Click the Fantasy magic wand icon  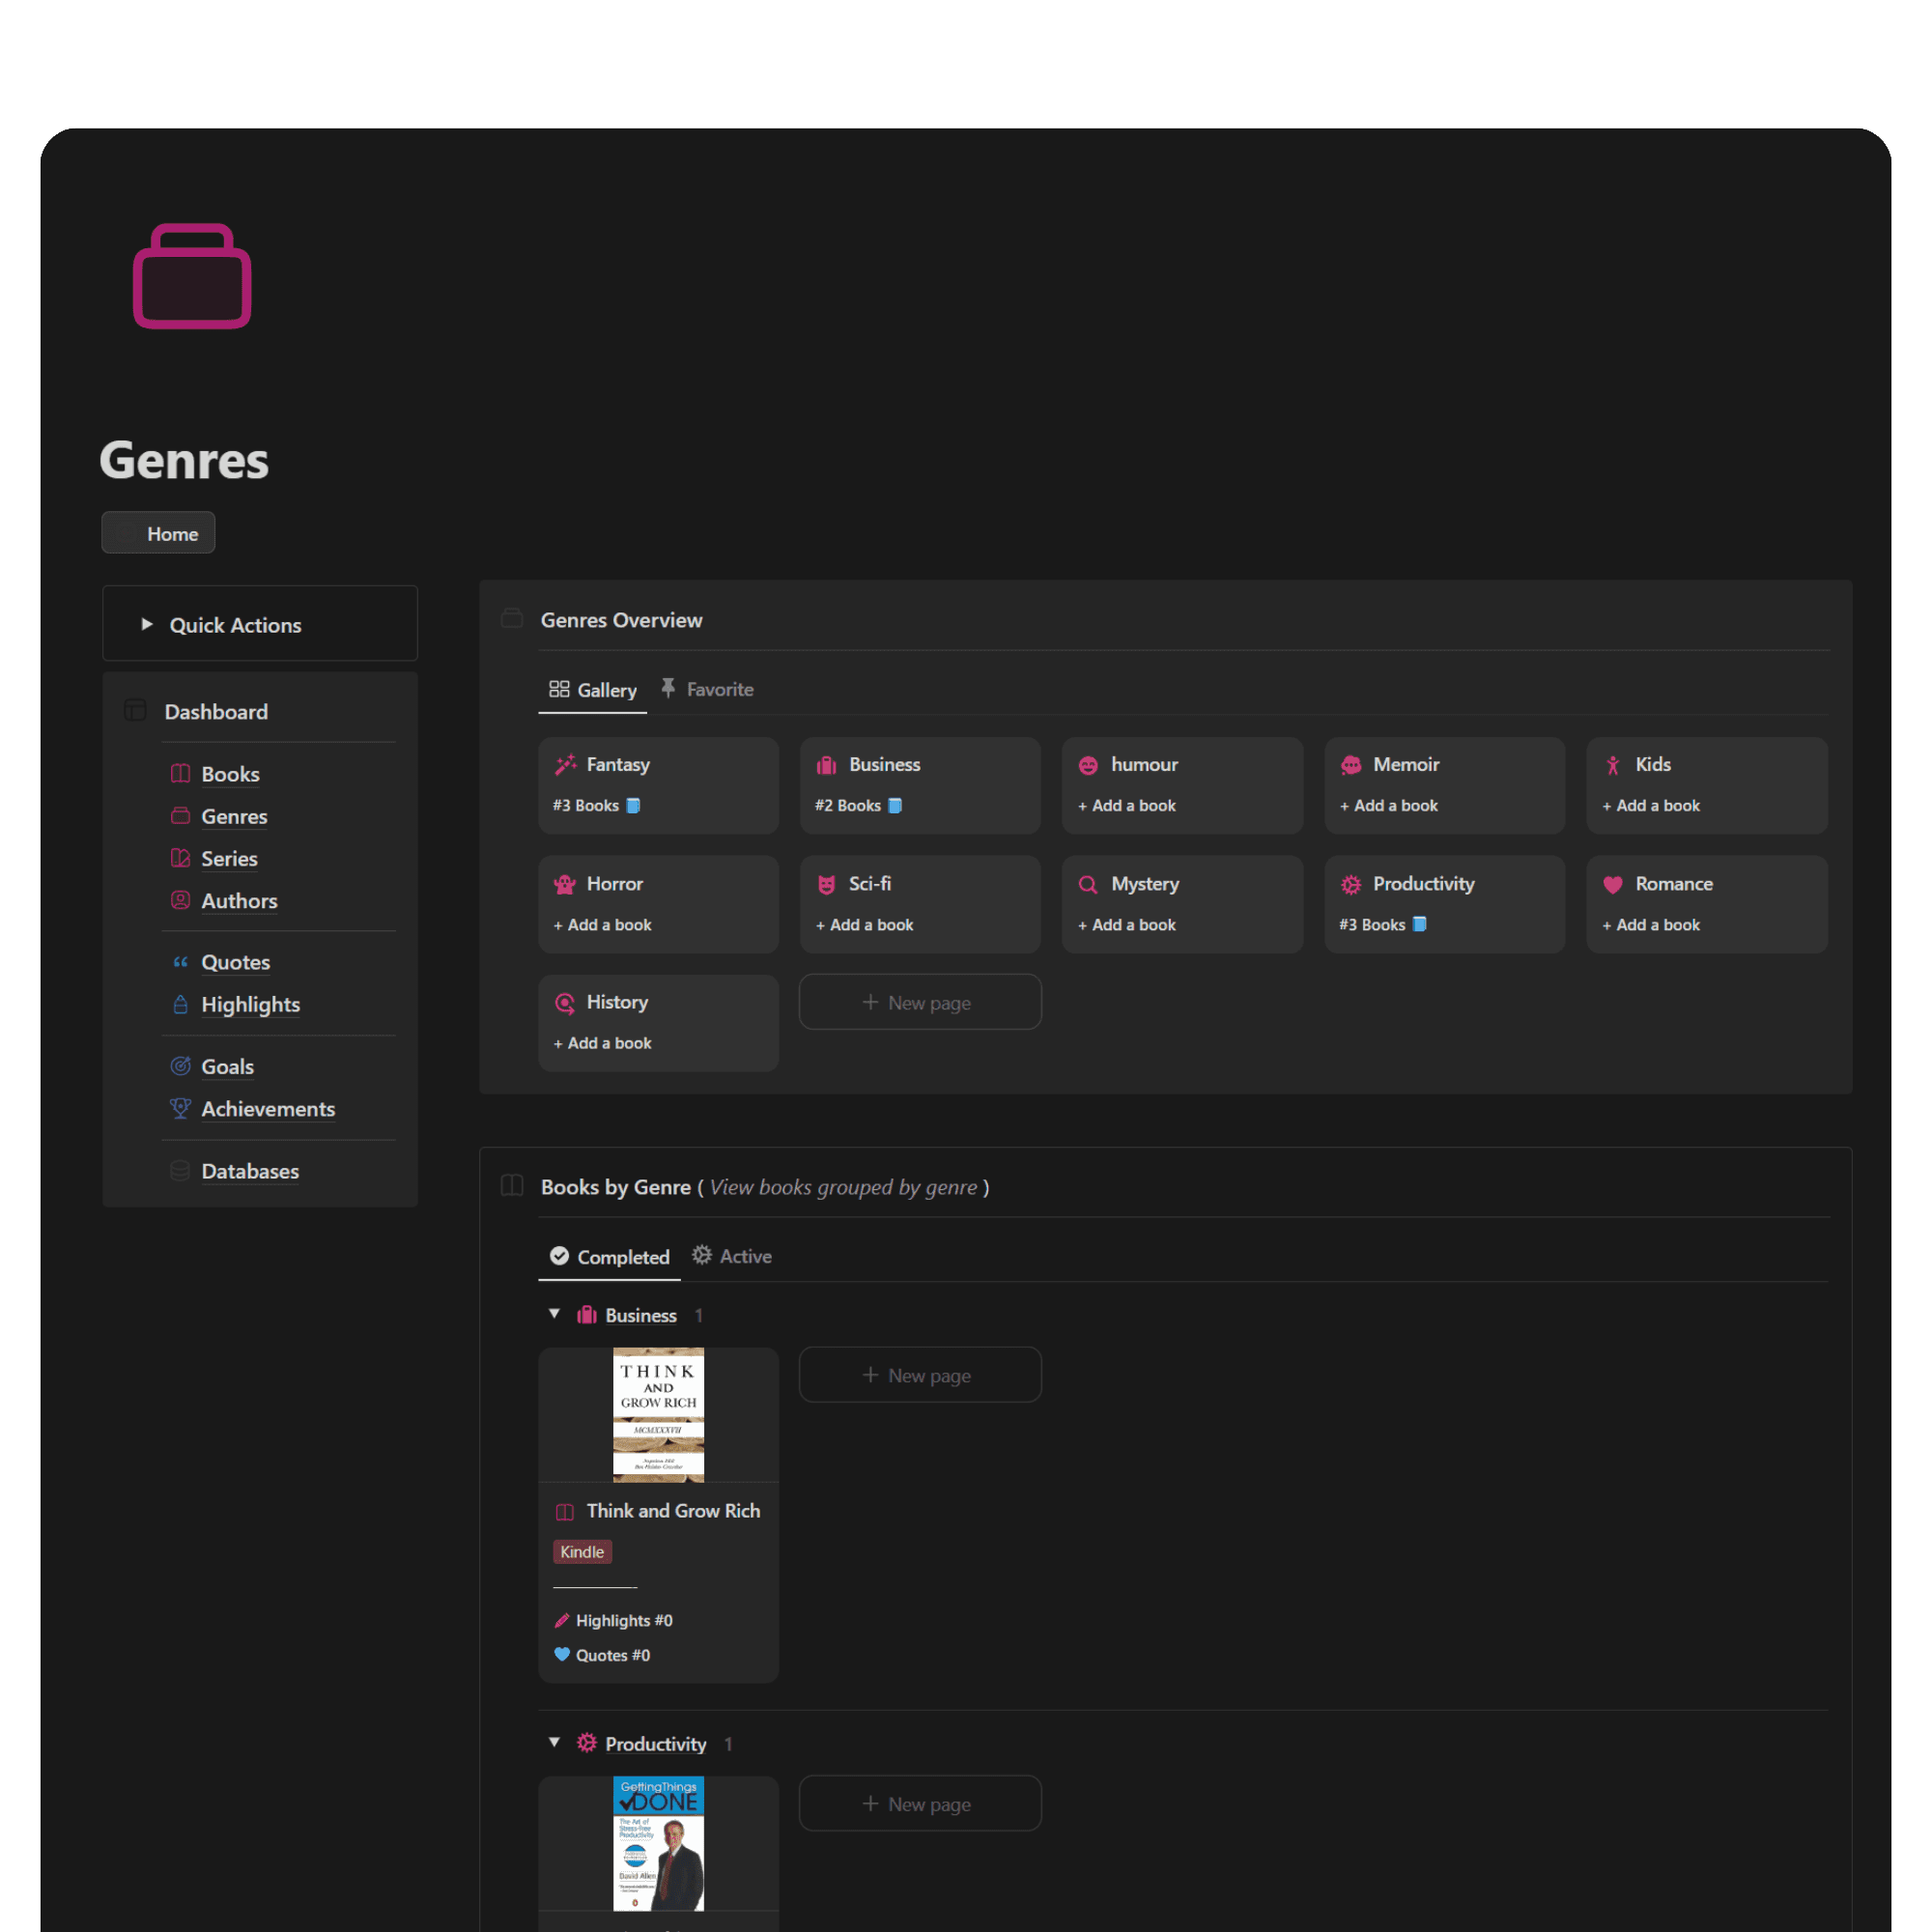click(566, 765)
